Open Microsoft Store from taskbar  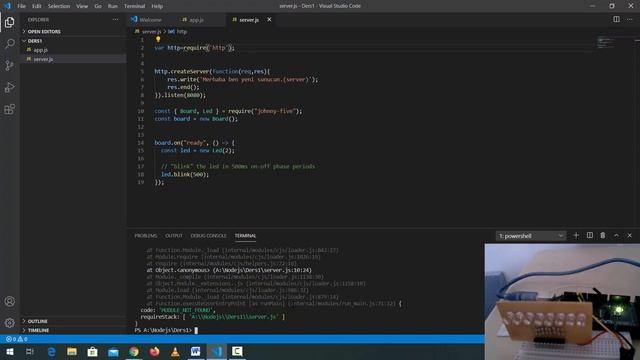[93, 351]
